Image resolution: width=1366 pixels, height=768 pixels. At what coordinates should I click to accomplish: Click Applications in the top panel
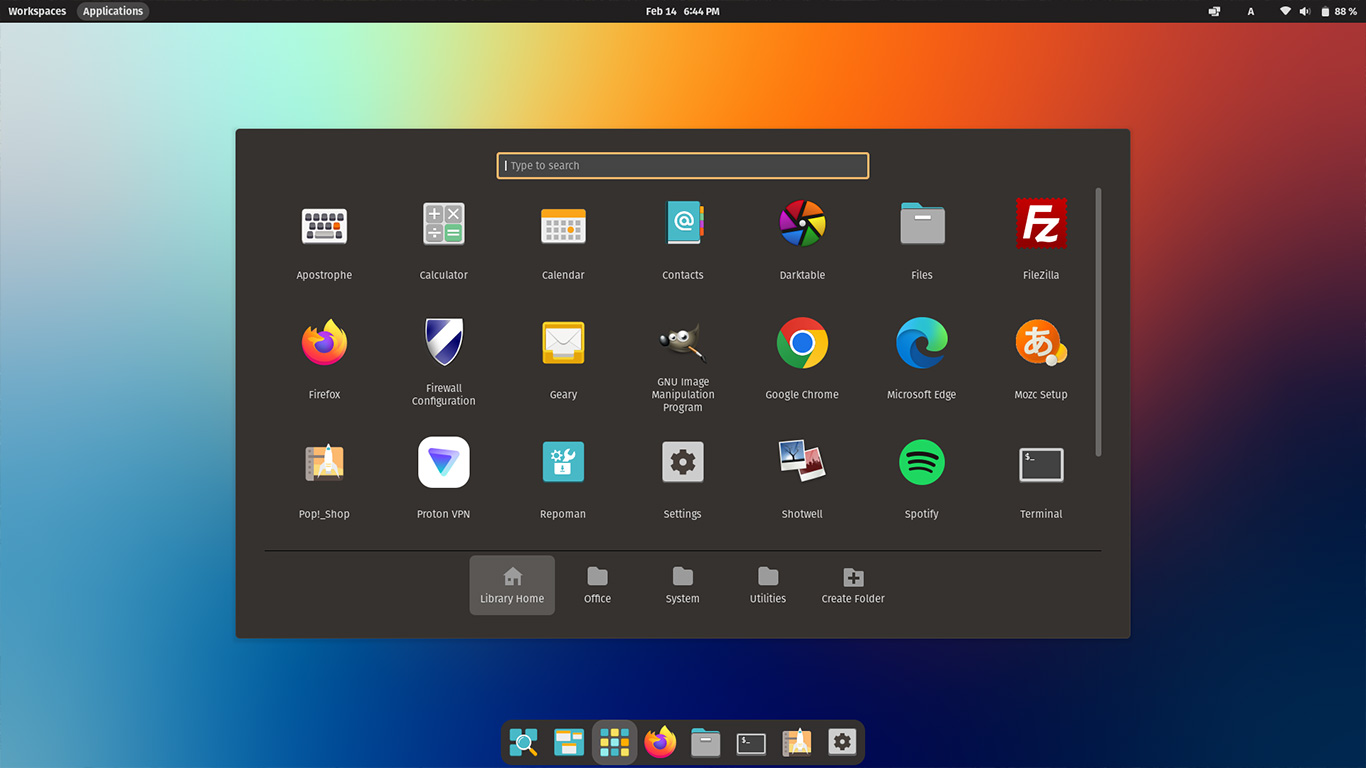[113, 11]
